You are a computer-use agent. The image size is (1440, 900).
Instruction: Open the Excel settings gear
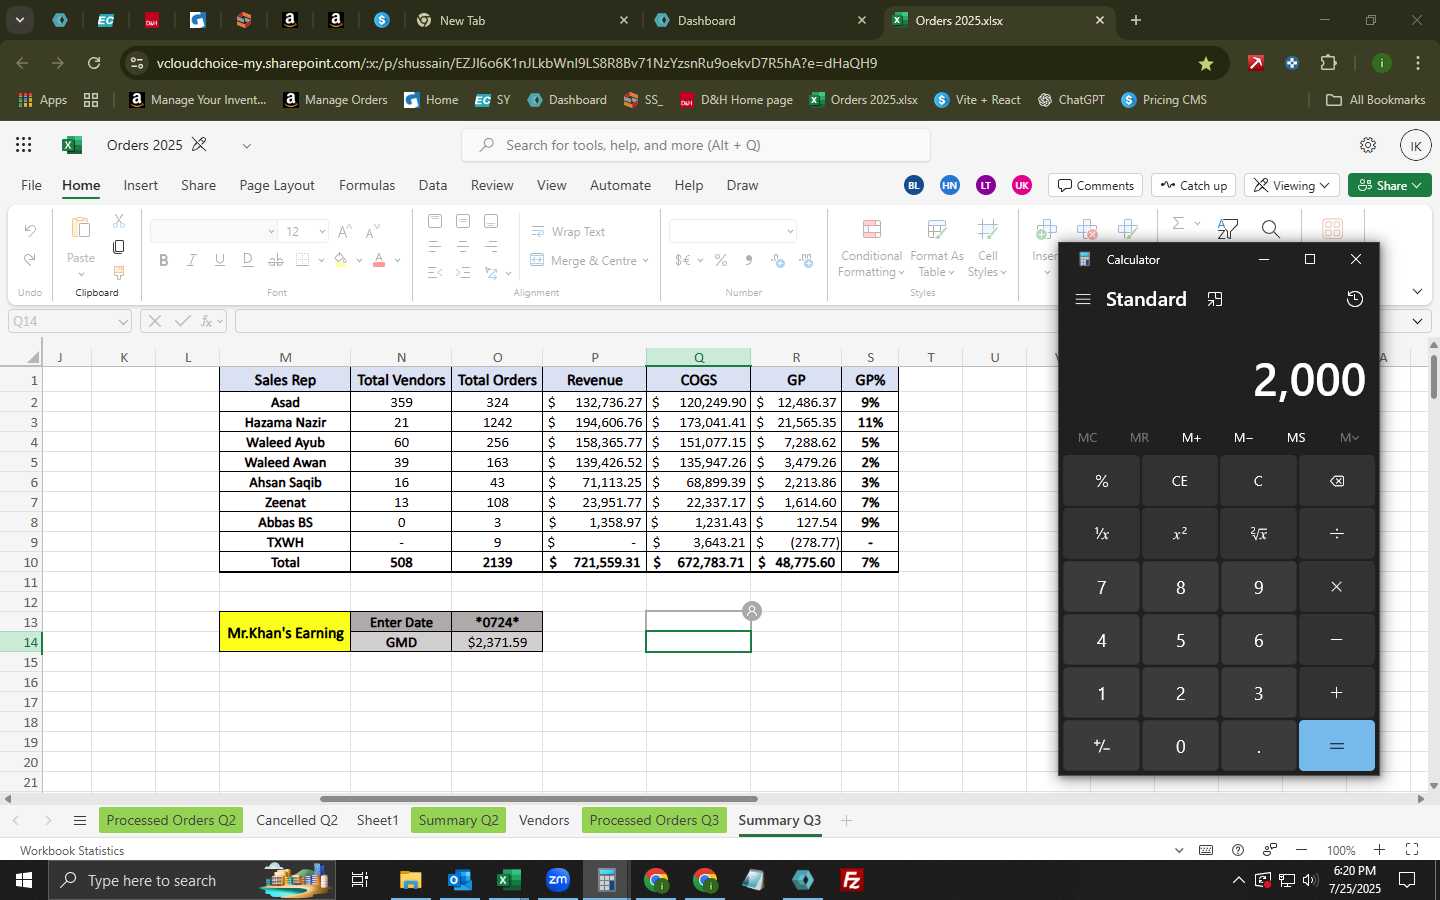tap(1368, 145)
